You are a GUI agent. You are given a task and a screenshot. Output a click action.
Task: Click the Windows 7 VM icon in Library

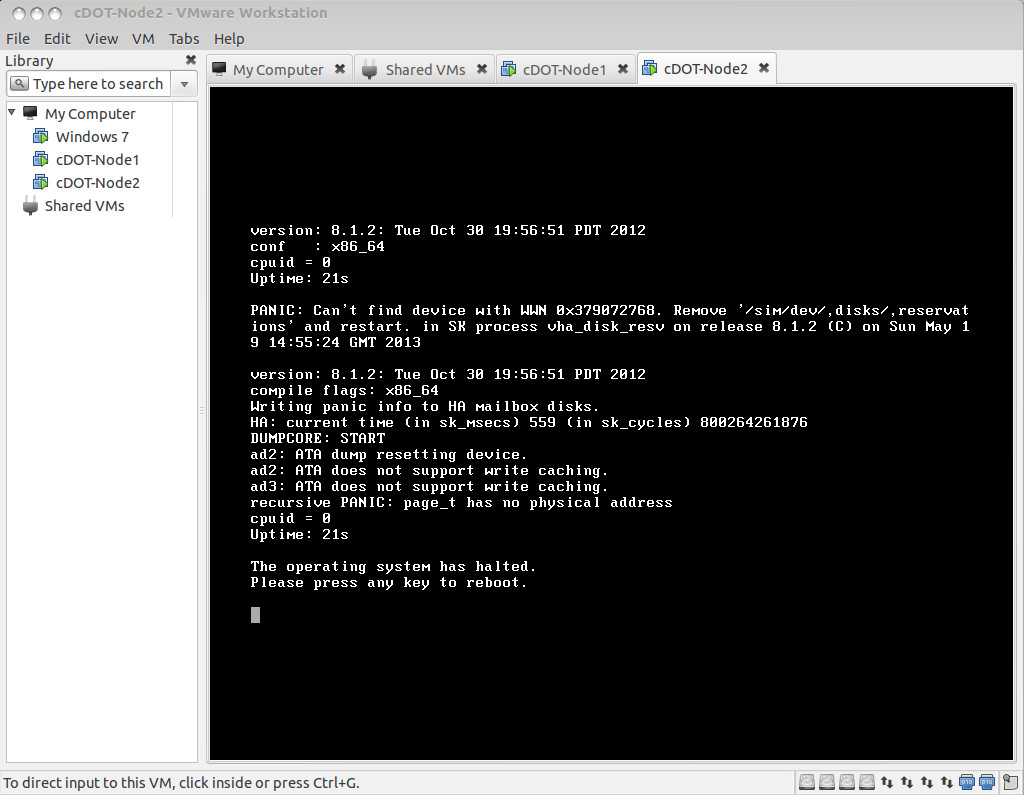coord(40,137)
